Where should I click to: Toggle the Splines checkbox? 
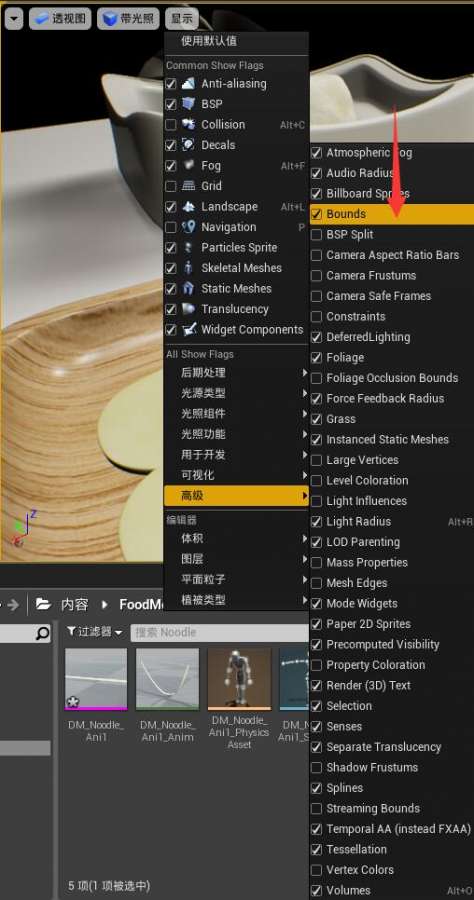click(316, 788)
